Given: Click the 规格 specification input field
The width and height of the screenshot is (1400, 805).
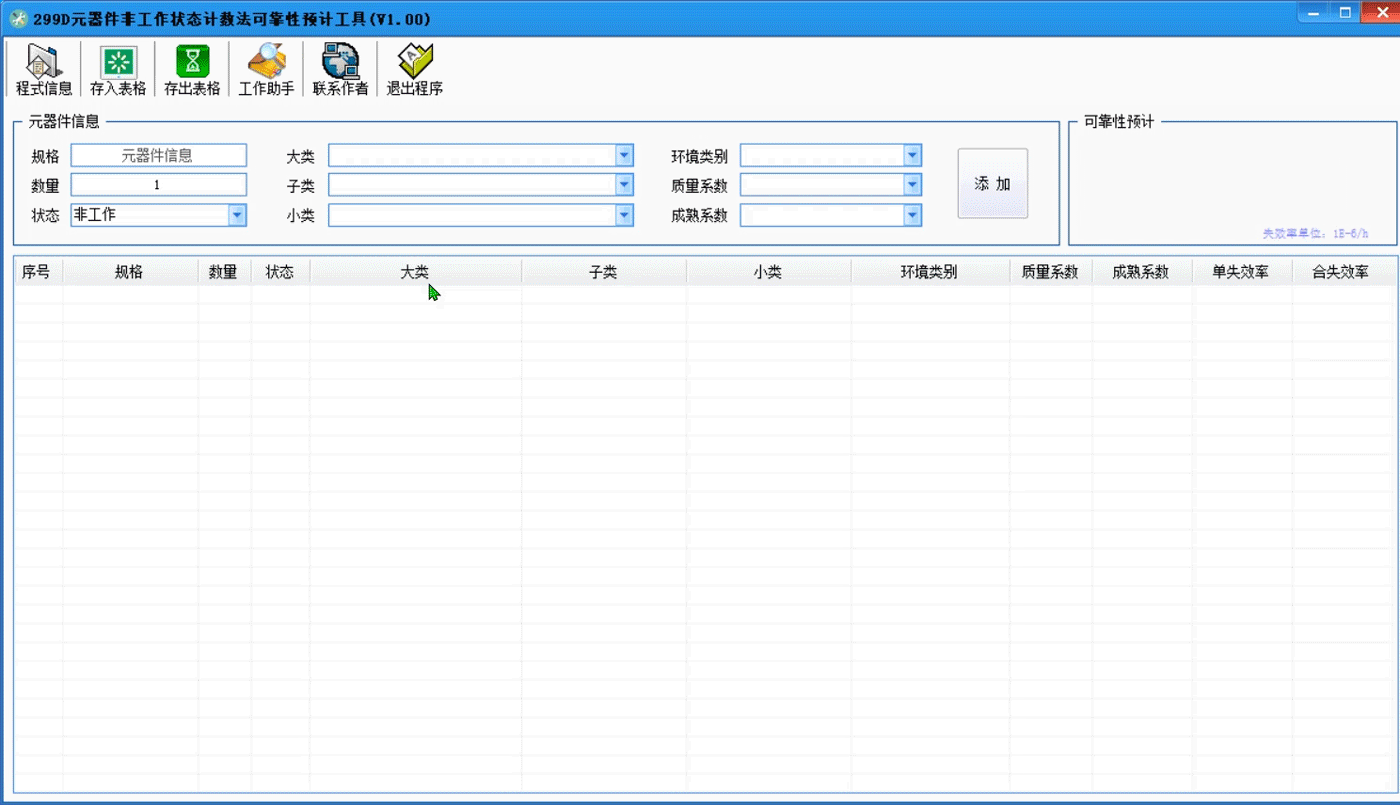Looking at the screenshot, I should (158, 155).
